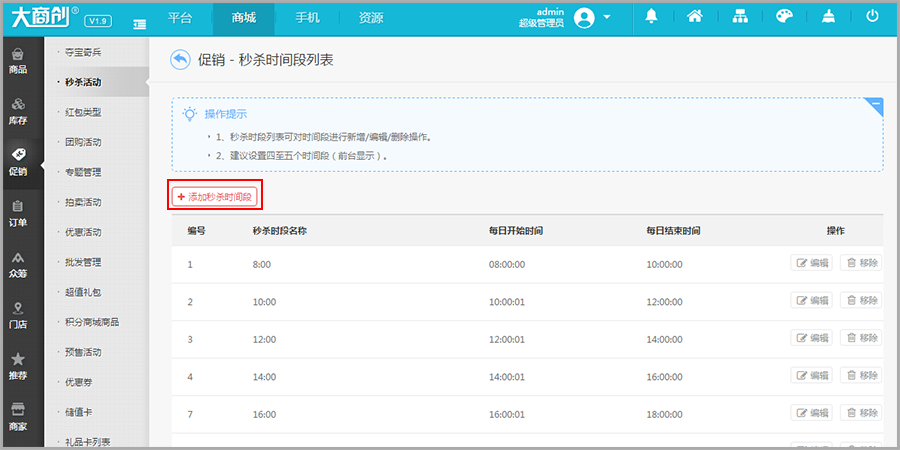Remove the 12:00 time slot row

(x=861, y=338)
